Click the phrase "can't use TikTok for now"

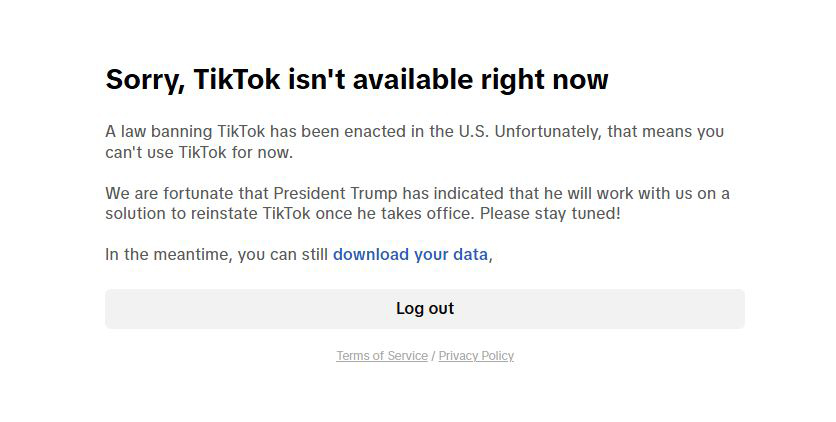(198, 154)
